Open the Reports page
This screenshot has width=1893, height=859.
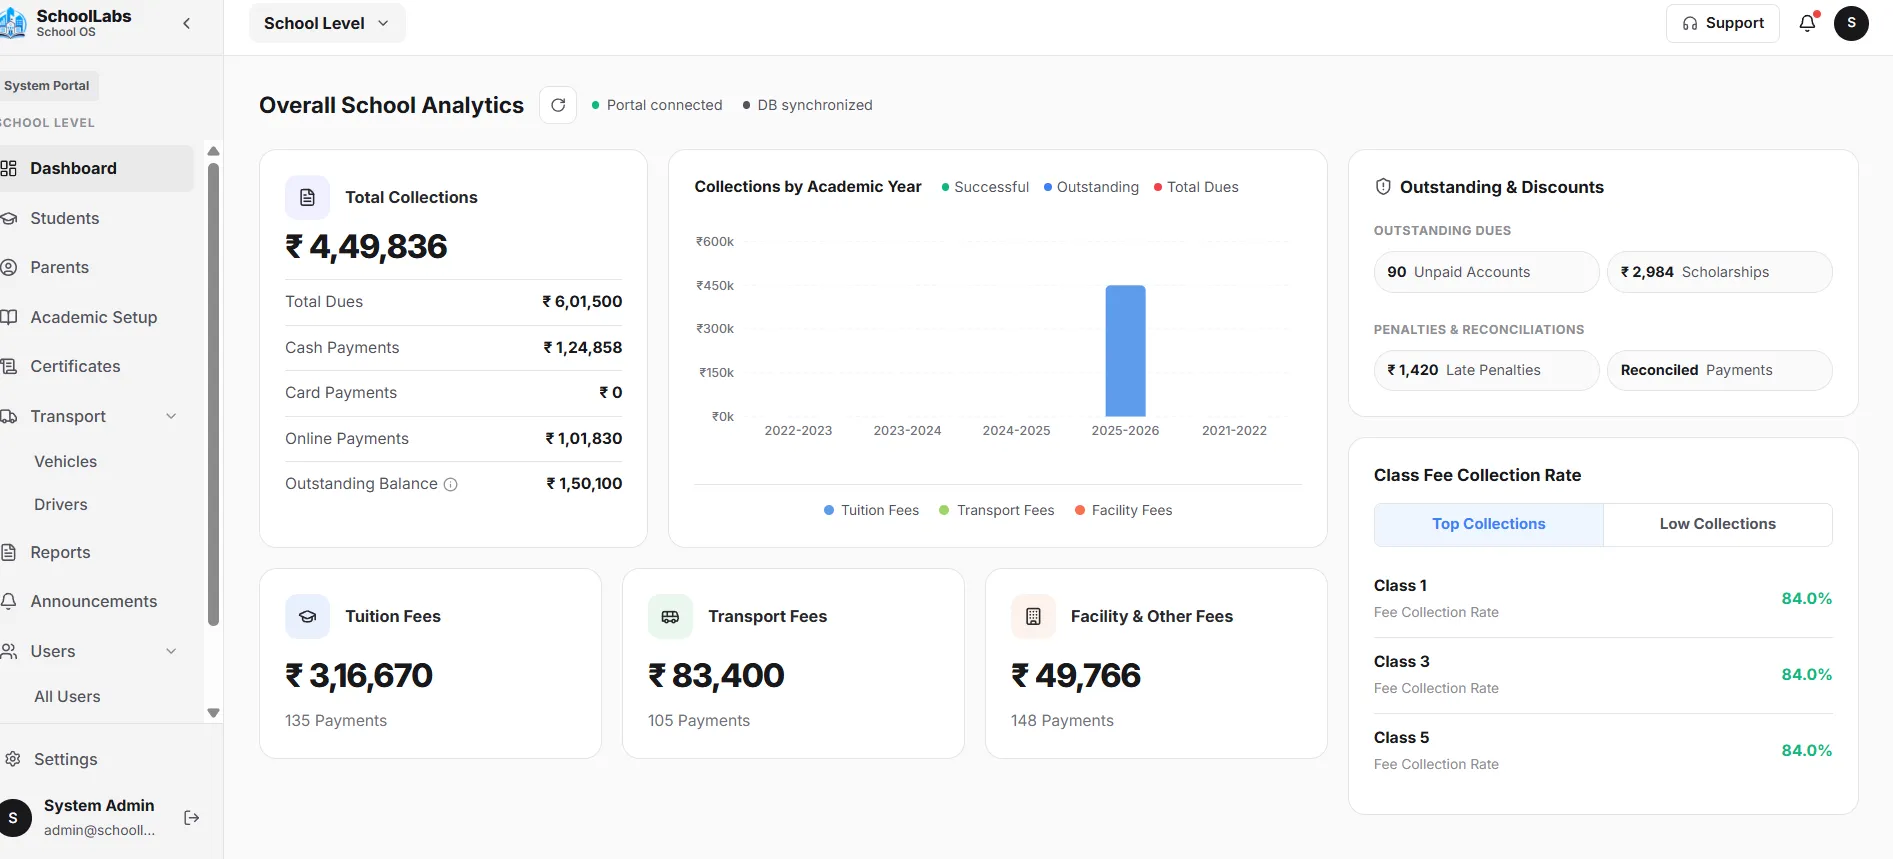click(x=97, y=552)
